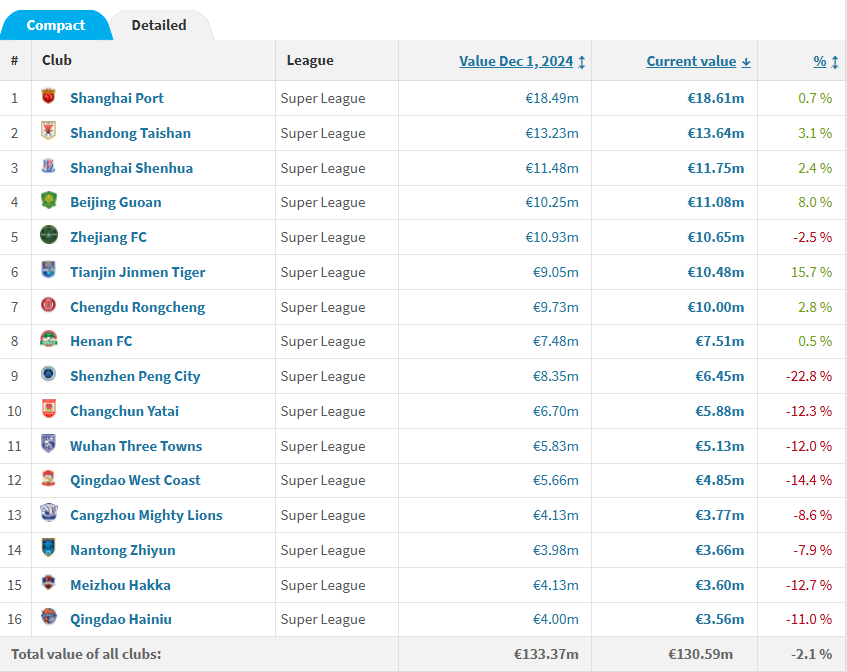The height and width of the screenshot is (672, 847).
Task: Click current value €10.00m
Action: tap(715, 307)
